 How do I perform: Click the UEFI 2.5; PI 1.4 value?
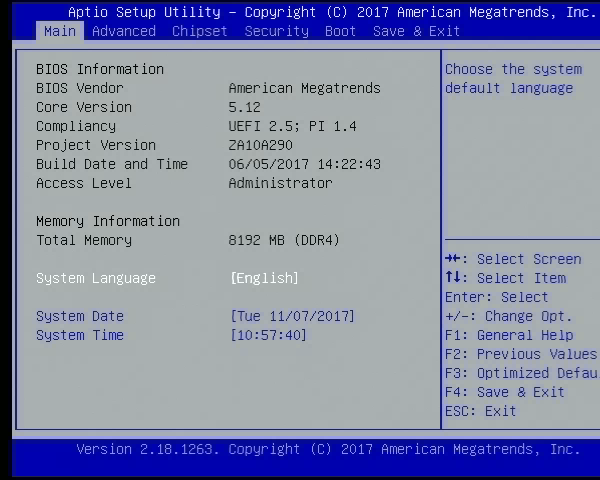(x=293, y=126)
